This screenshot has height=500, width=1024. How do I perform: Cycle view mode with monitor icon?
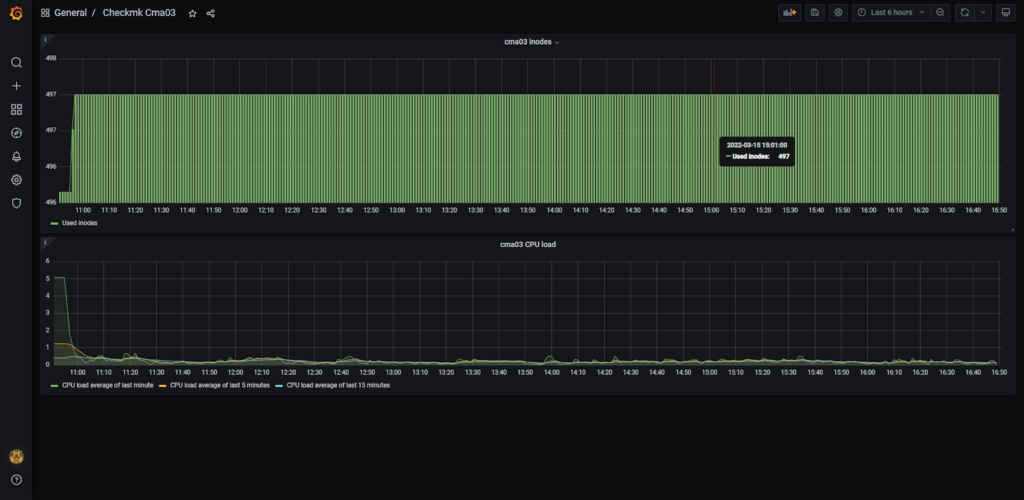[1006, 12]
